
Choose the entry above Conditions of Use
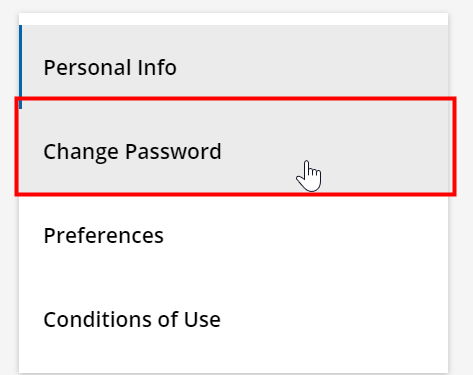[x=234, y=235]
